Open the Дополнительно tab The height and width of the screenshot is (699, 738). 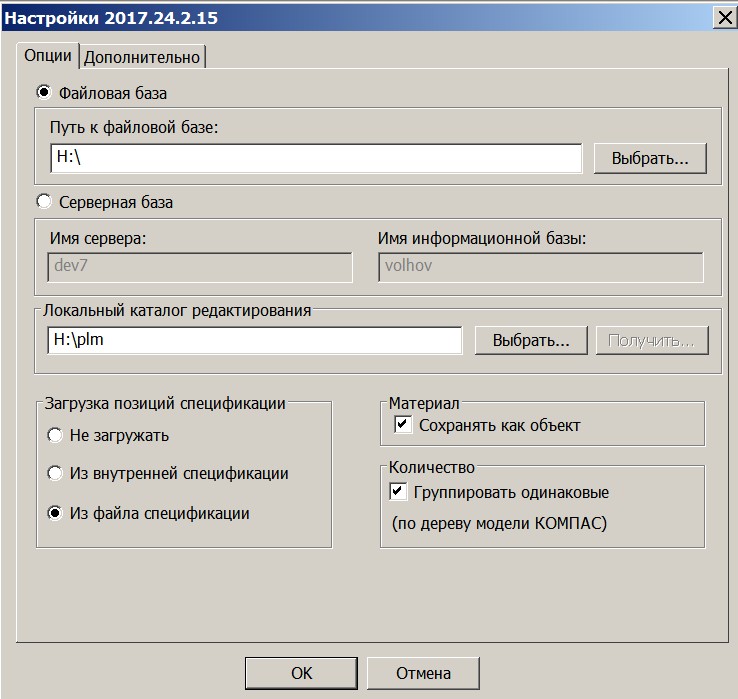(x=143, y=57)
